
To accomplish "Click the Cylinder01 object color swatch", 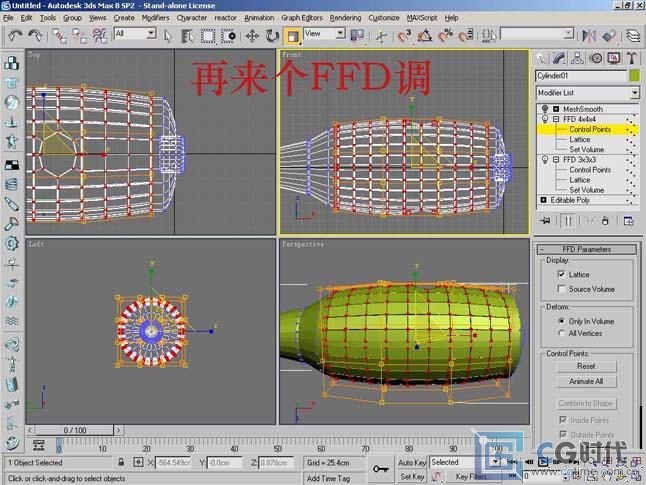I will click(634, 75).
